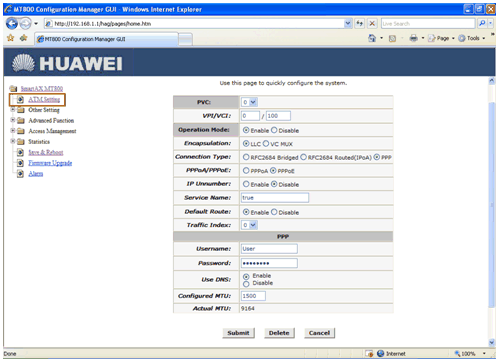Image resolution: width=501 pixels, height=362 pixels.
Task: Open the SmartAX MT800 link
Action: 42,88
